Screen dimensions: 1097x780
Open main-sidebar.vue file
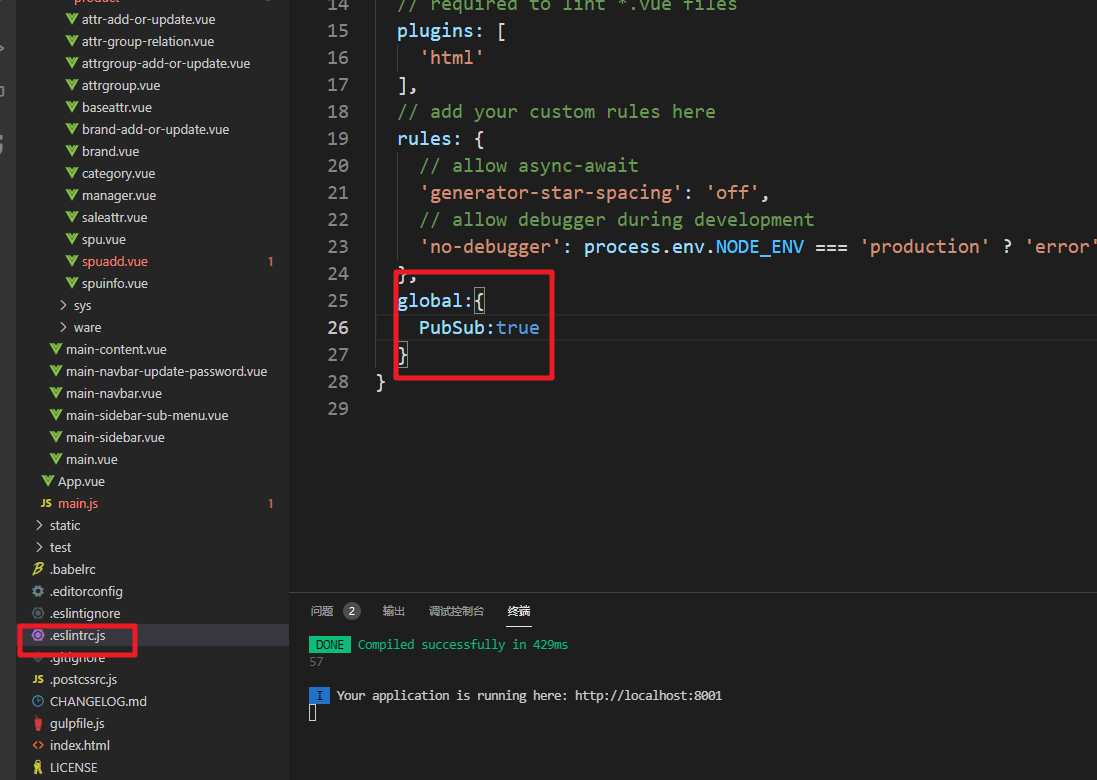(x=115, y=437)
